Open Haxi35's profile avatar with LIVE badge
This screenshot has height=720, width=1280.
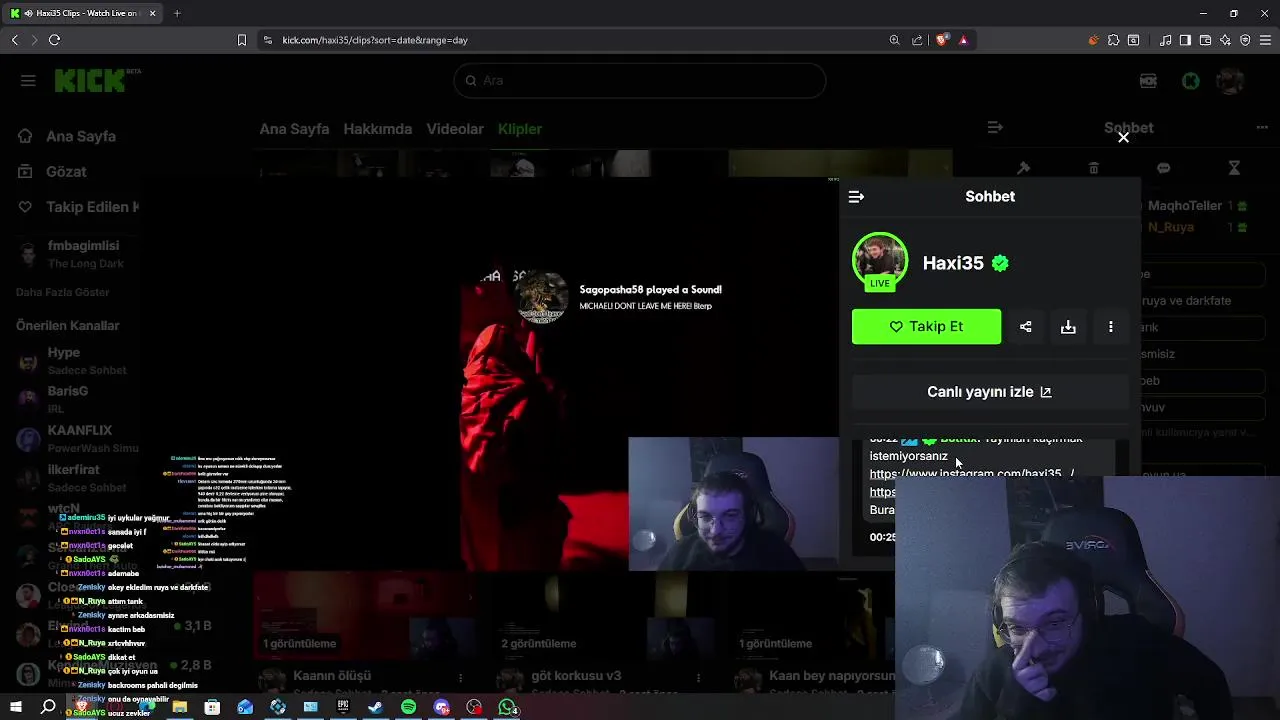(880, 261)
